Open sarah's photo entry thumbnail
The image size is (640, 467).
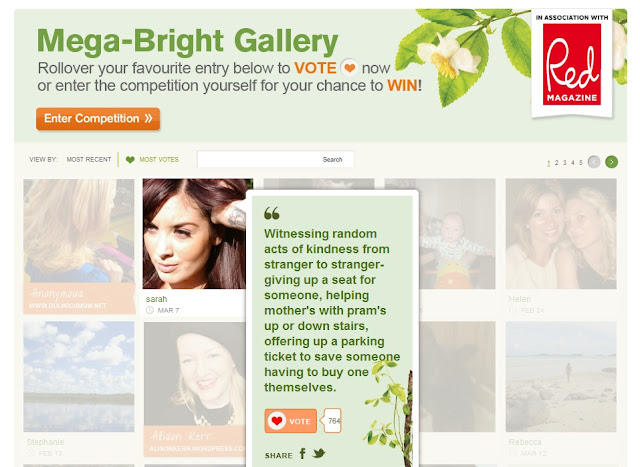[195, 234]
